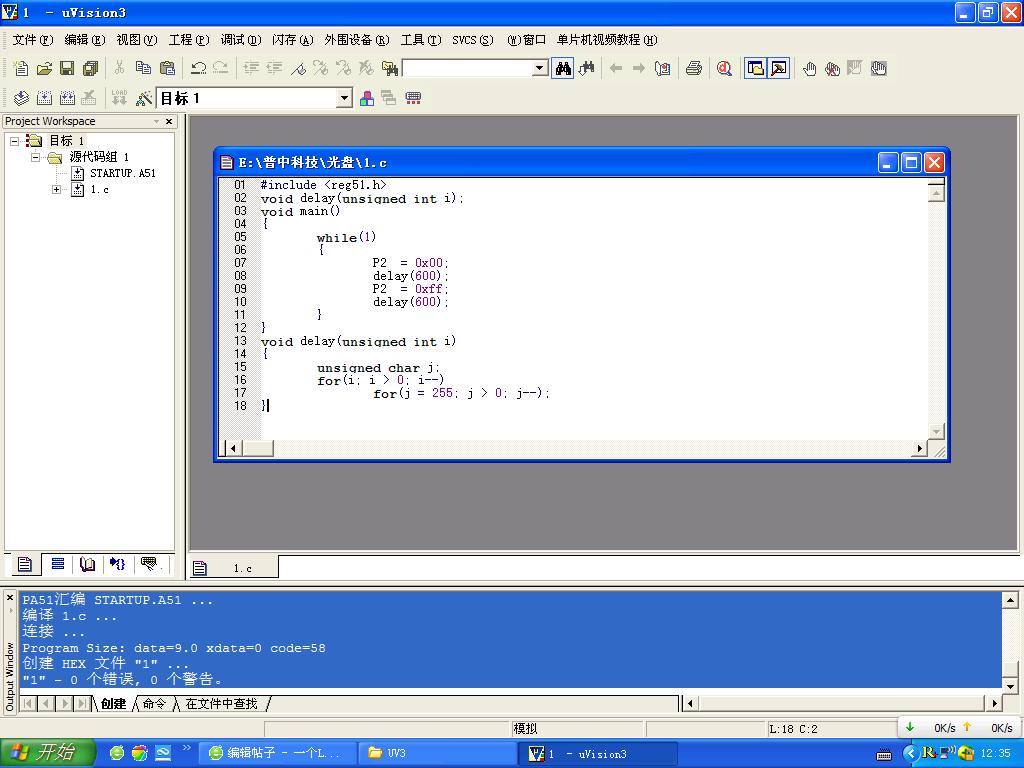Open file using the folder toolbar icon
1024x768 pixels.
click(44, 68)
